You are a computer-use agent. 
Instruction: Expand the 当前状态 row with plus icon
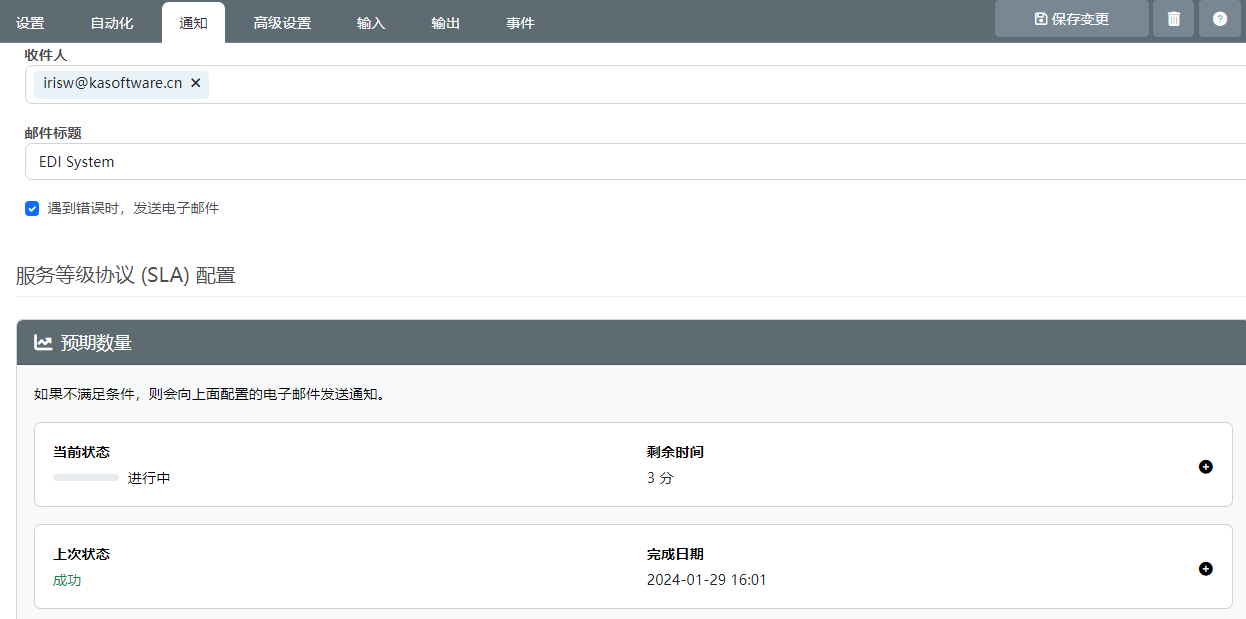[1205, 467]
